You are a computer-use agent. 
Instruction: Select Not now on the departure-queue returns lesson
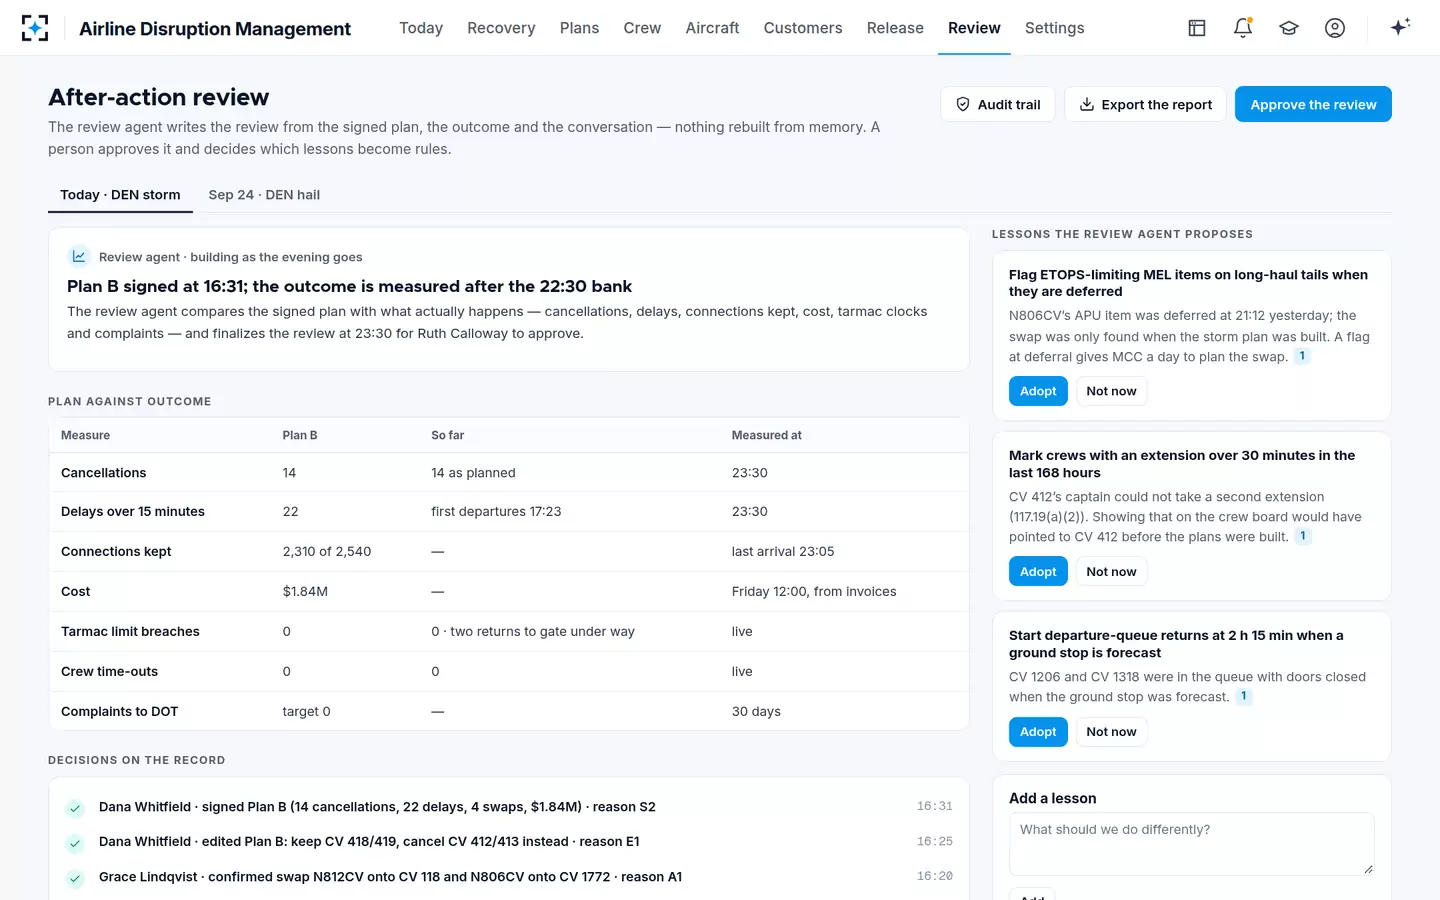(x=1111, y=731)
